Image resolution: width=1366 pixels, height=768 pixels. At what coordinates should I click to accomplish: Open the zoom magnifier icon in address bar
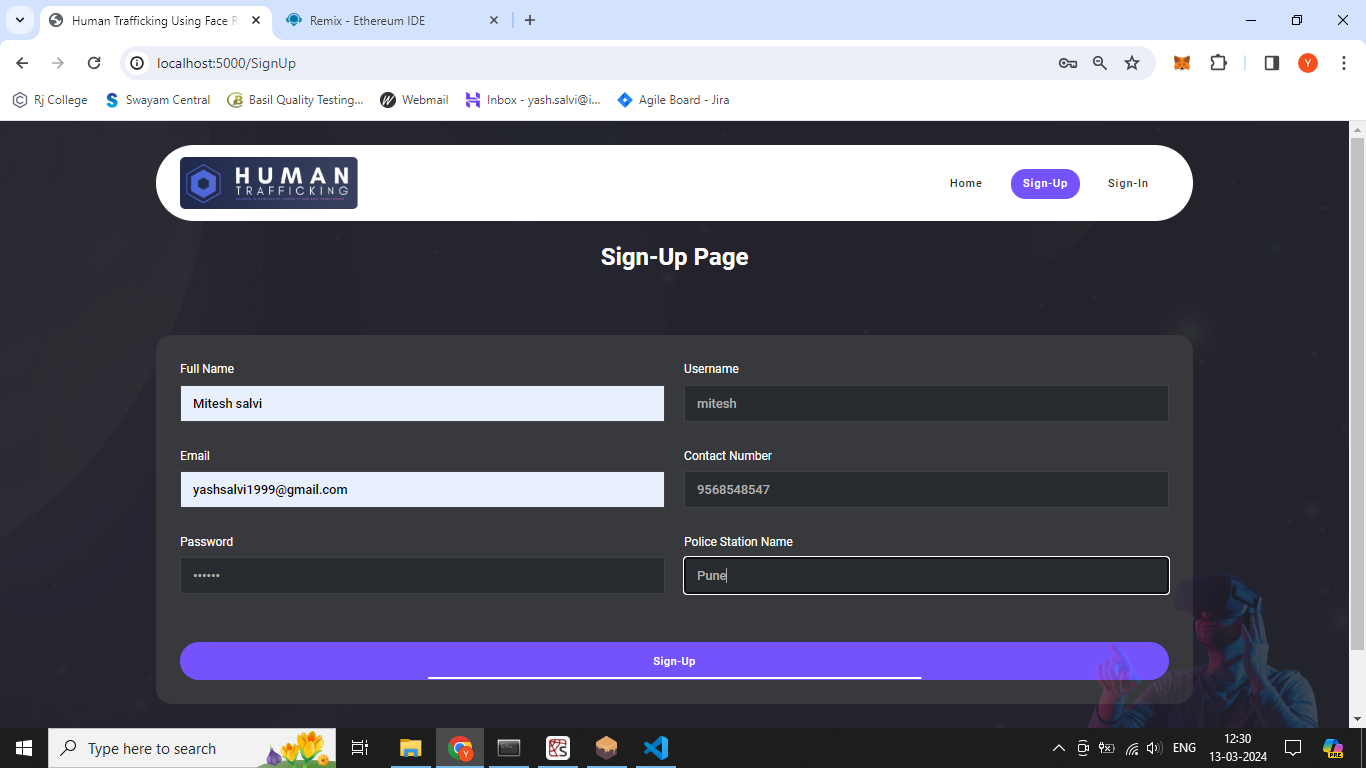pyautogui.click(x=1100, y=63)
